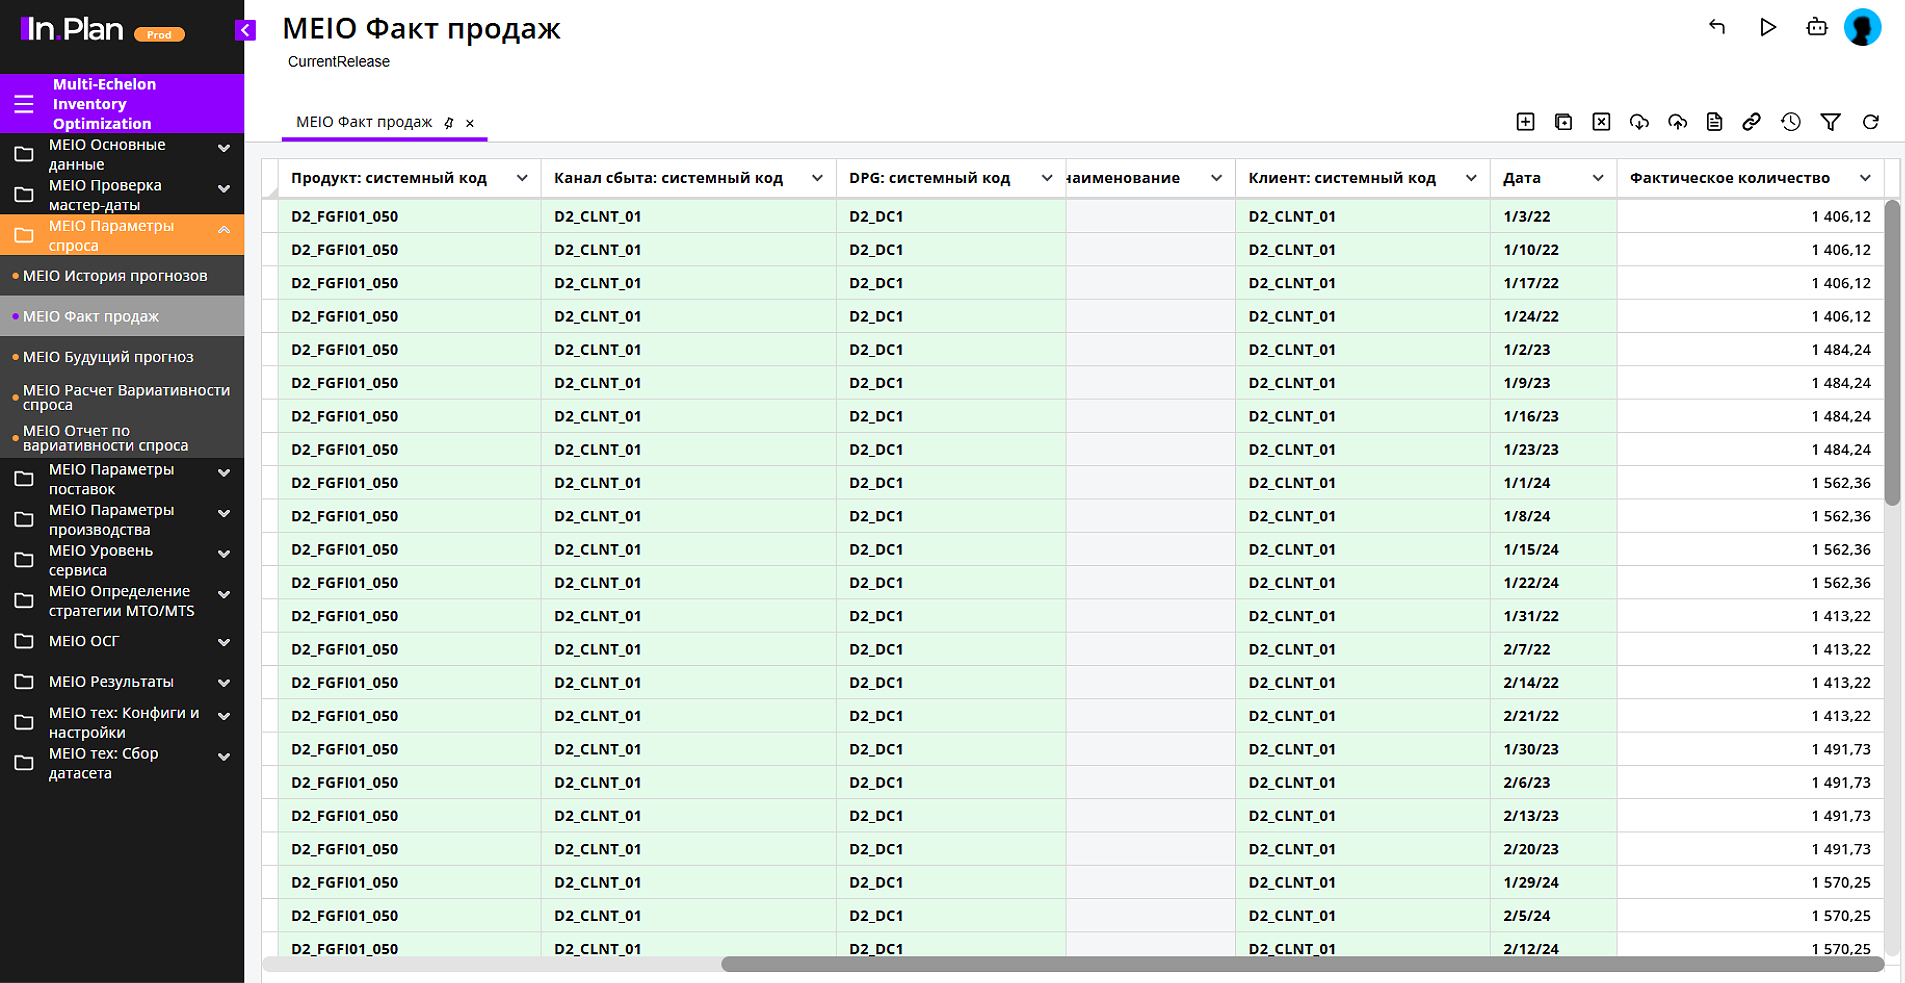Open Дата column dropdown arrow
Screen dimensions: 1905x983
tap(1597, 178)
